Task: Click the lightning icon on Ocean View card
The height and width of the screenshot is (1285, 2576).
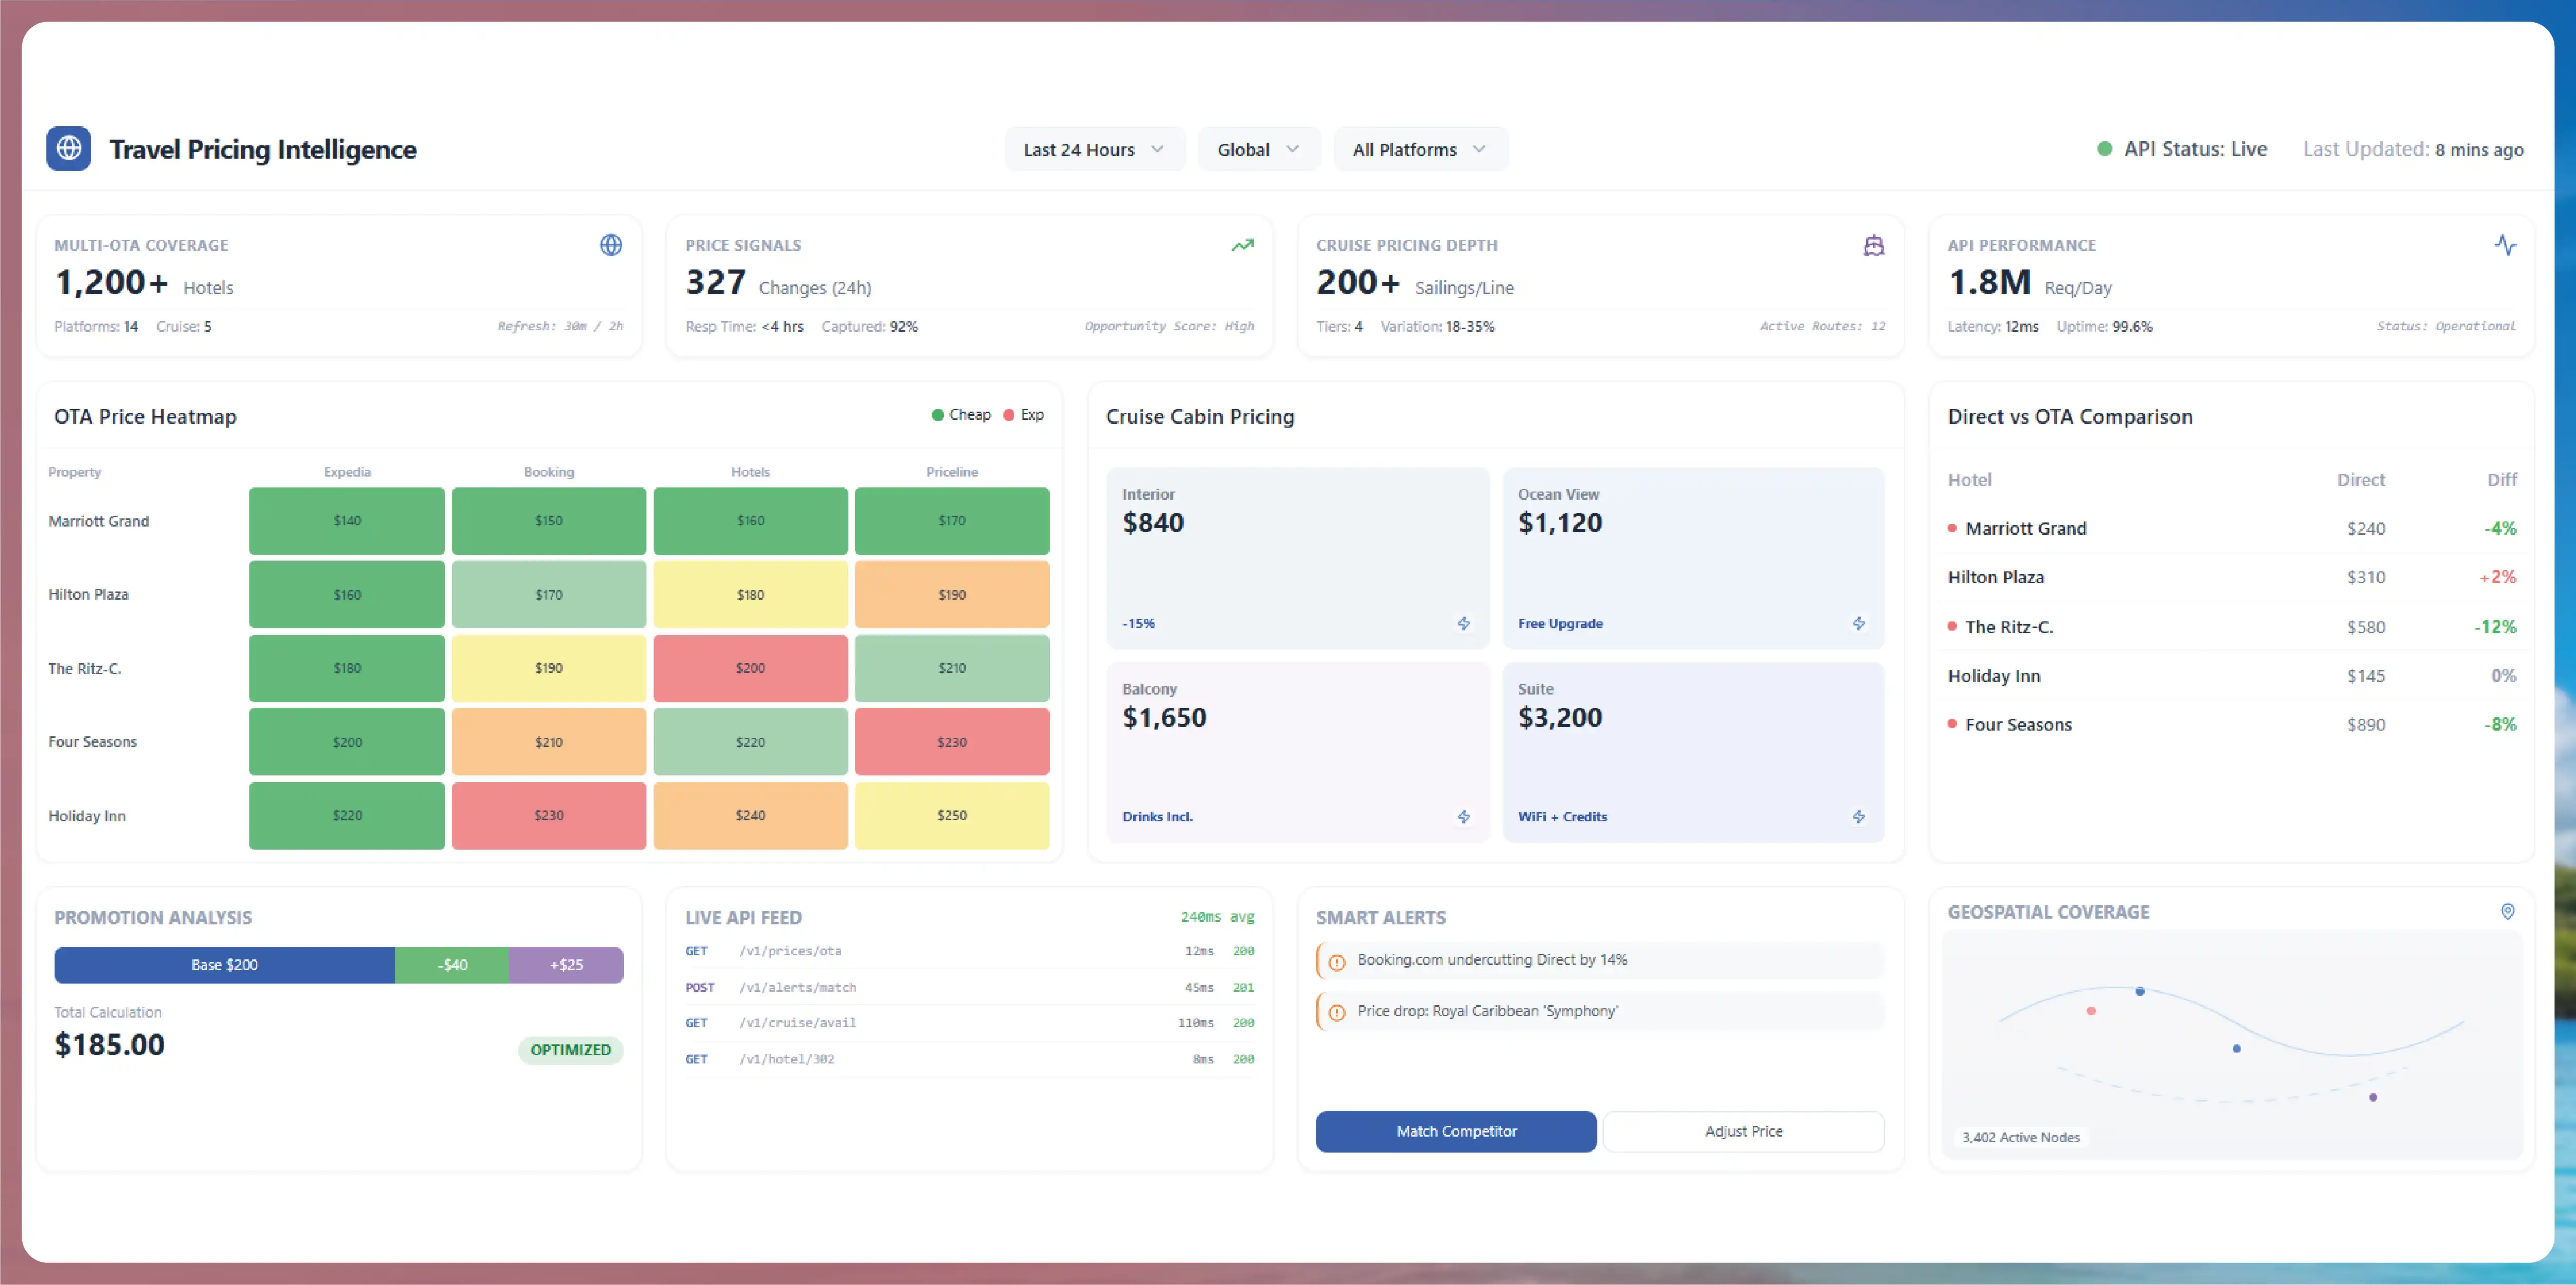Action: coord(1858,623)
